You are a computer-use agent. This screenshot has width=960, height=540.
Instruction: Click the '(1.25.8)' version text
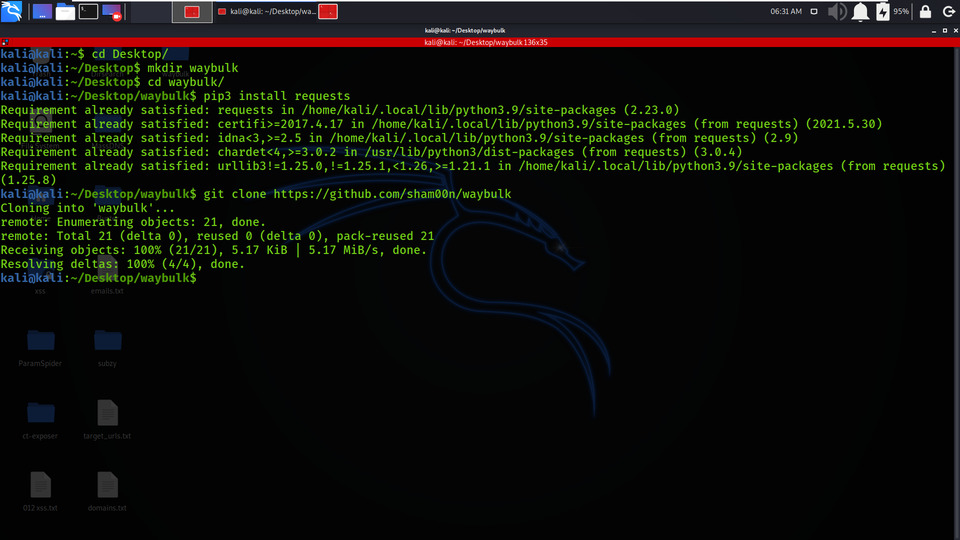click(x=28, y=180)
